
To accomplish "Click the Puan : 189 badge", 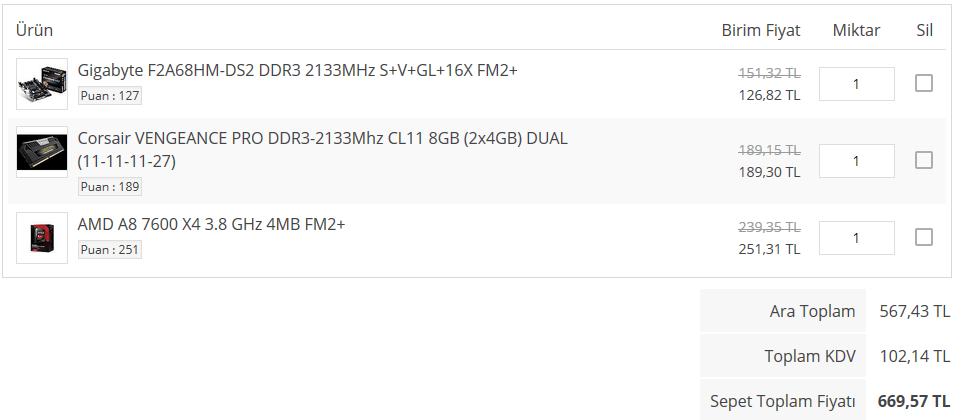I will pyautogui.click(x=110, y=187).
